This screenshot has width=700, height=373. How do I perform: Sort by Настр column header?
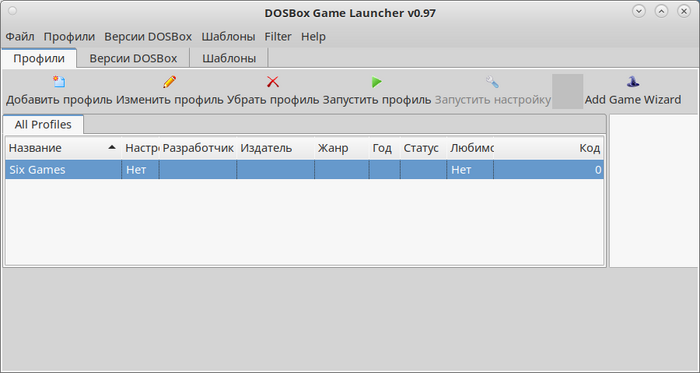[140, 148]
